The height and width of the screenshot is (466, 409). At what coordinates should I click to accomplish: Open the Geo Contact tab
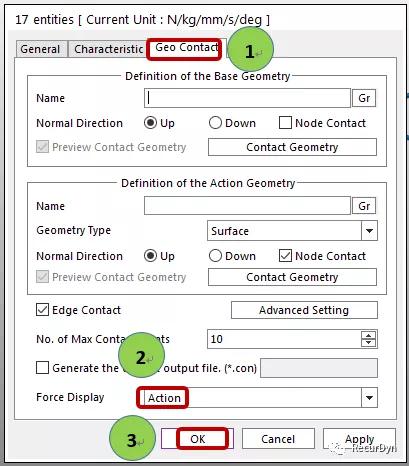coord(187,48)
